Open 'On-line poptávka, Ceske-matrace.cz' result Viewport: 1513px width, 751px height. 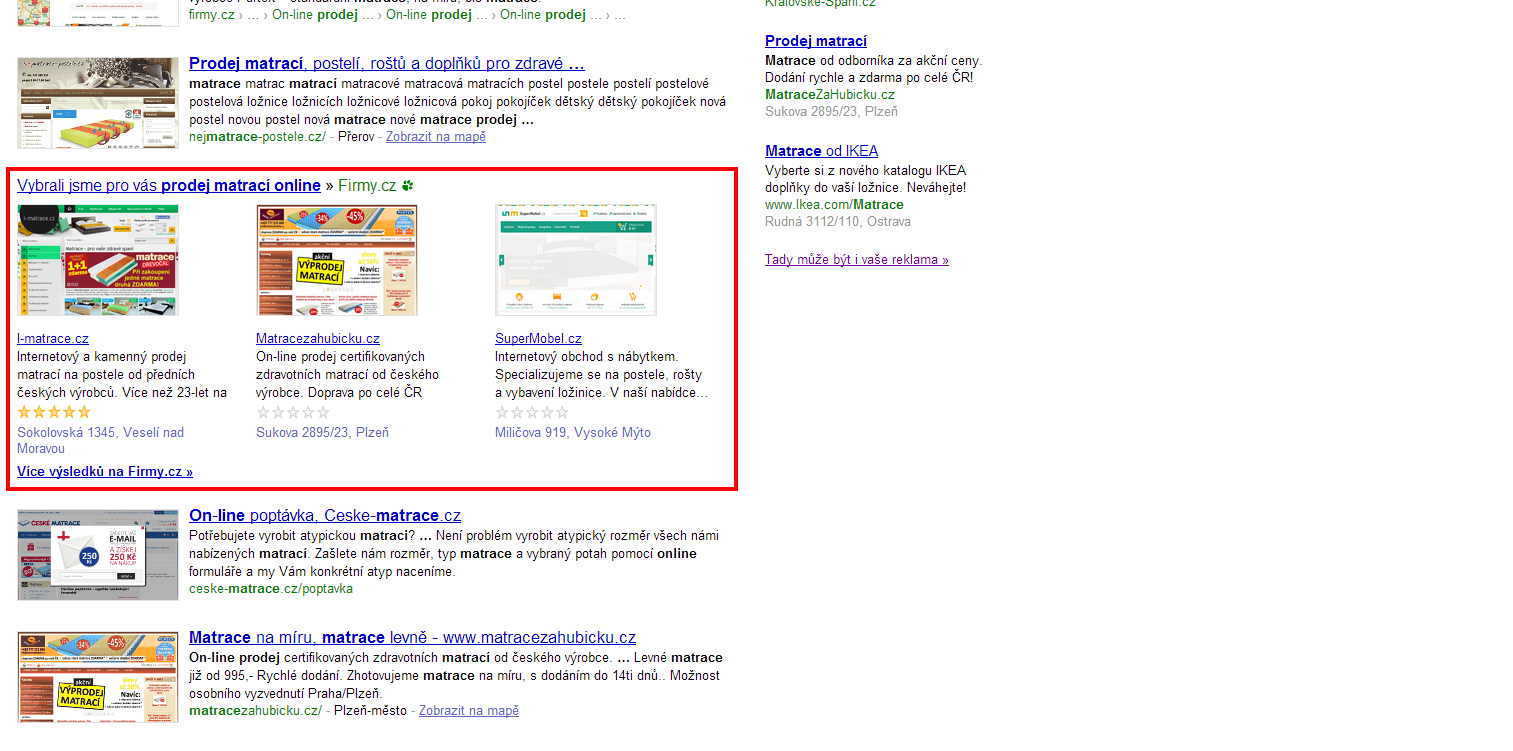pos(325,515)
